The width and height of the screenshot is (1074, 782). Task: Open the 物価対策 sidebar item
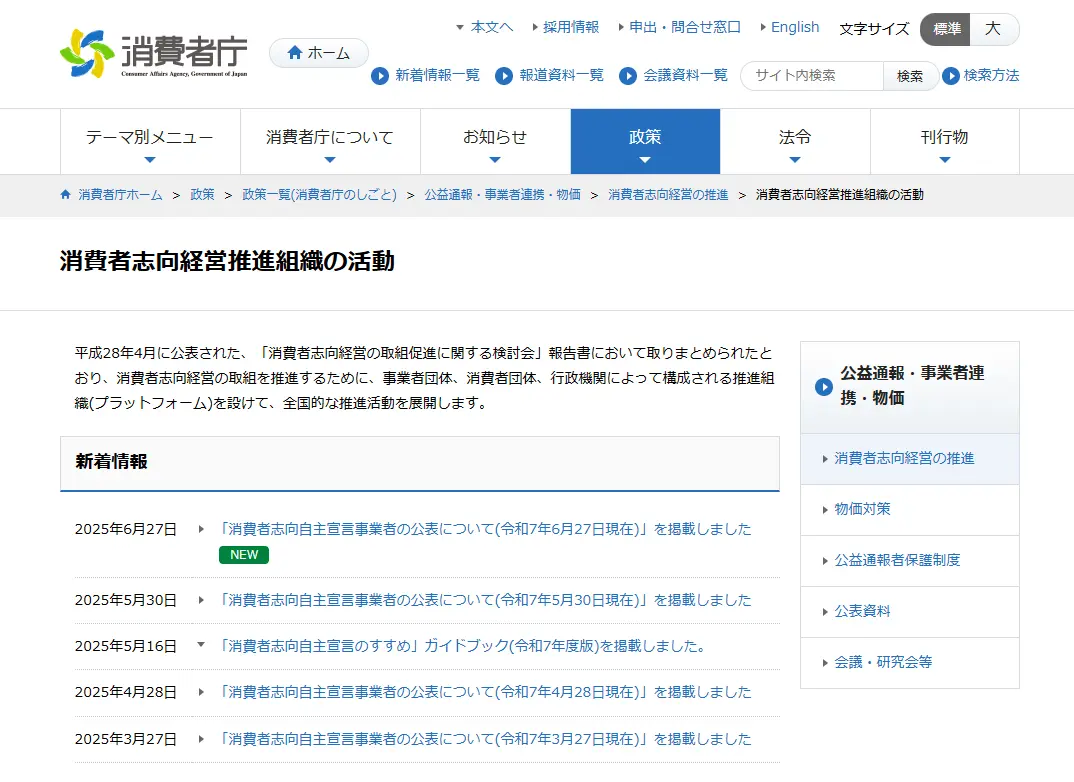[x=910, y=510]
